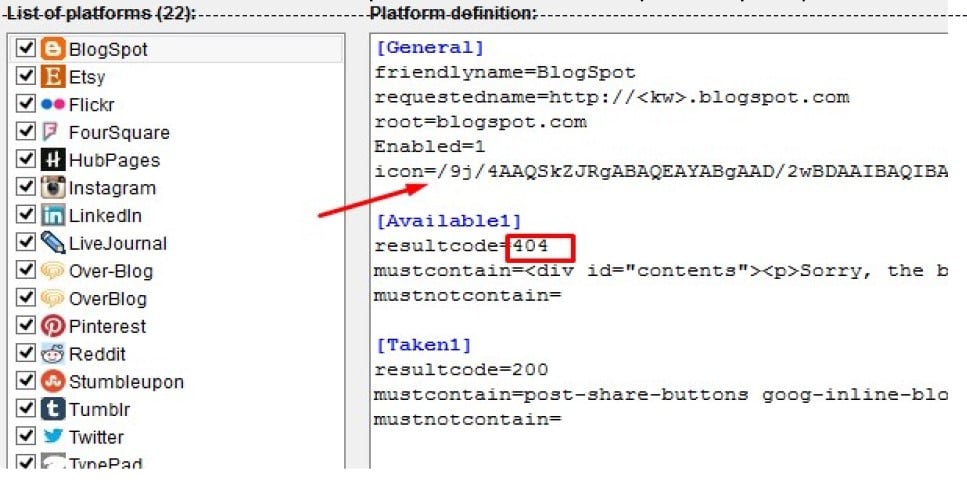Click the OverBlog platform icon
967x504 pixels.
[52, 298]
